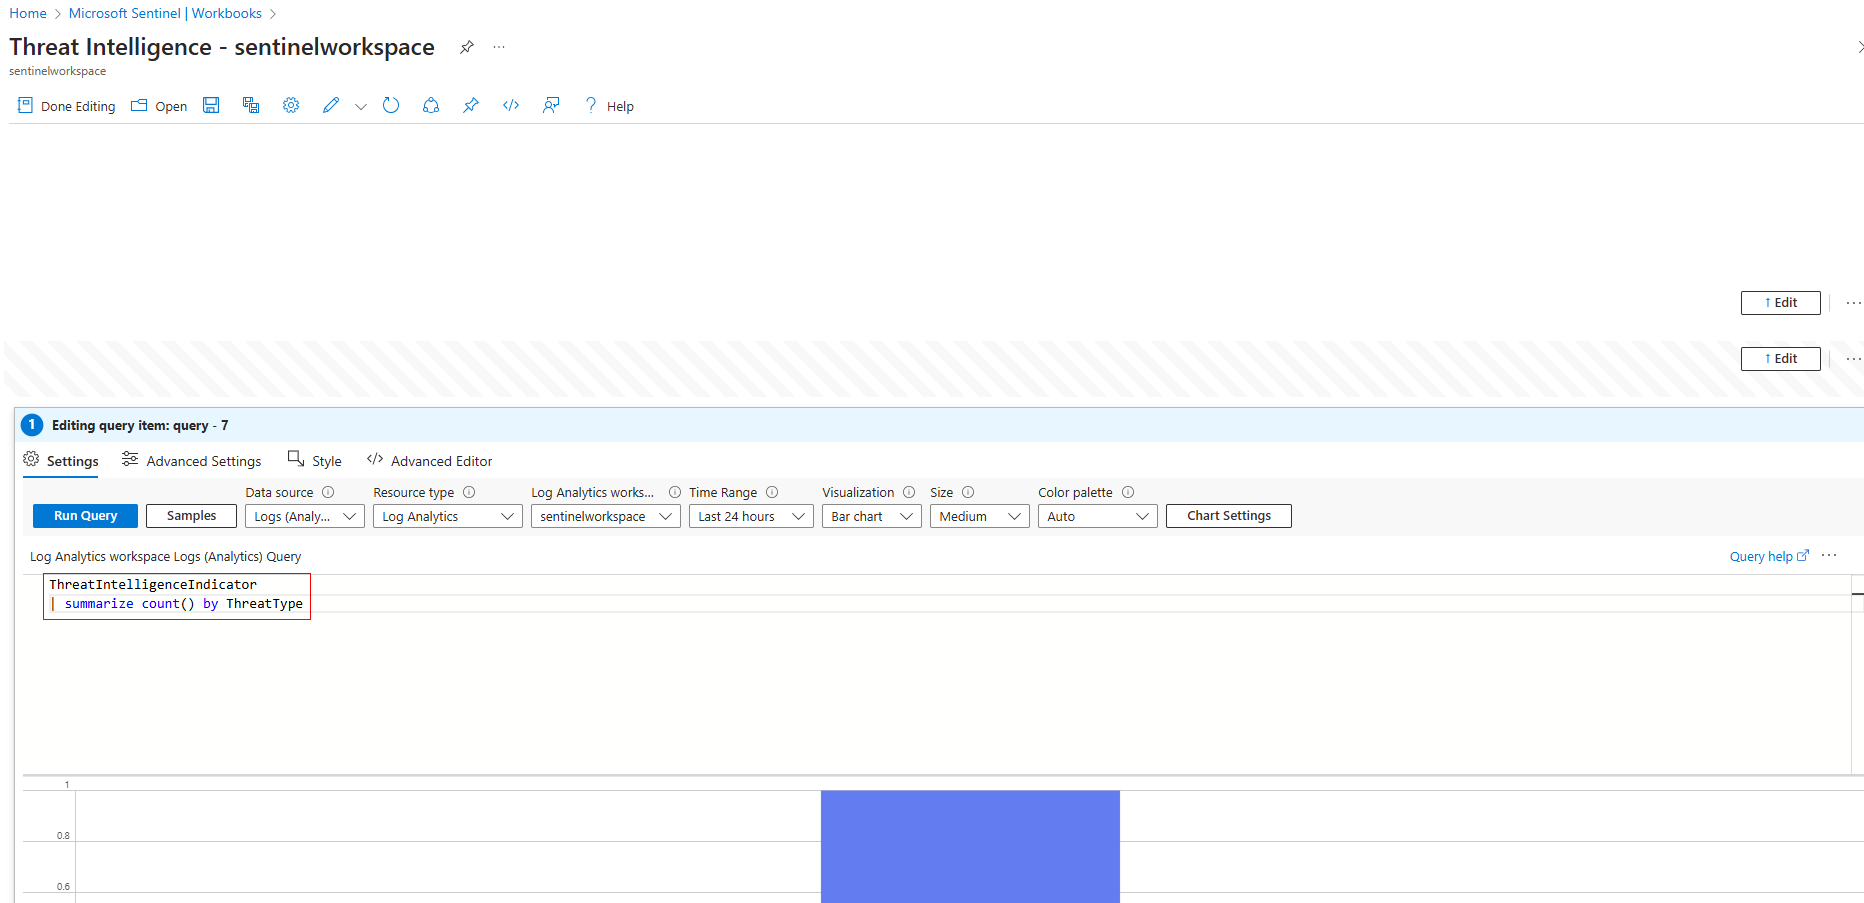The image size is (1864, 903).
Task: Switch to the Style tab
Action: point(315,461)
